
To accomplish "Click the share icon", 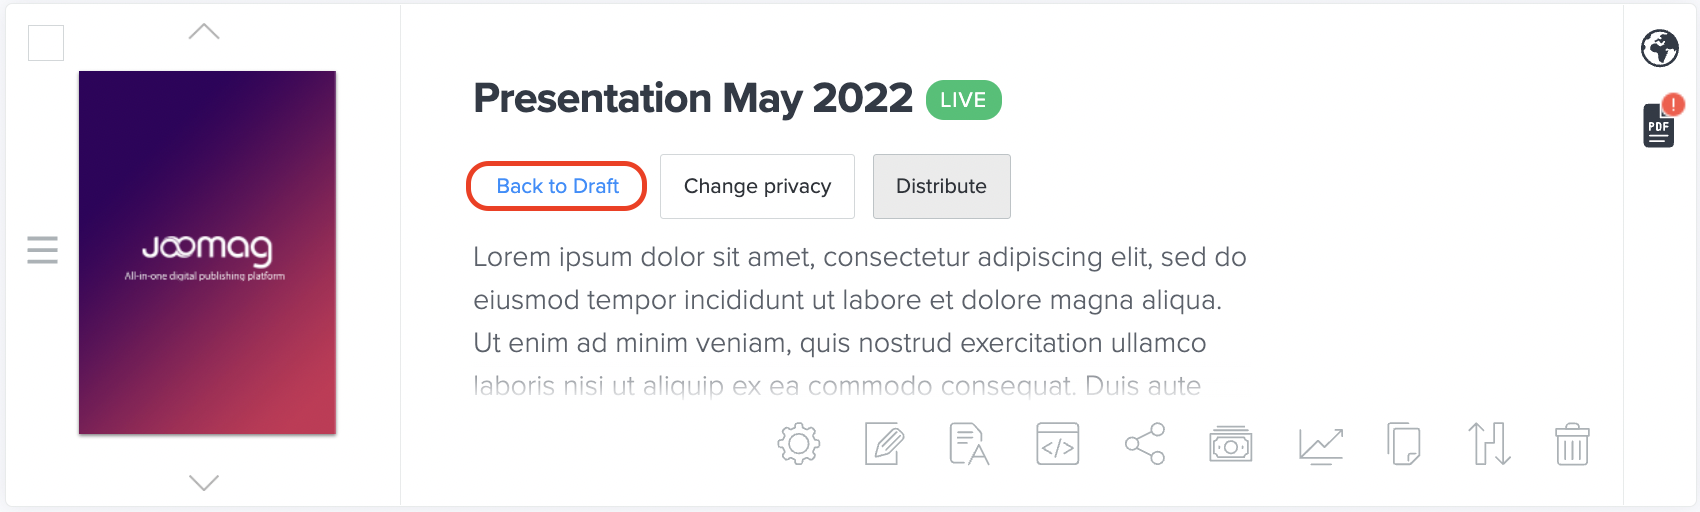I will tap(1145, 444).
